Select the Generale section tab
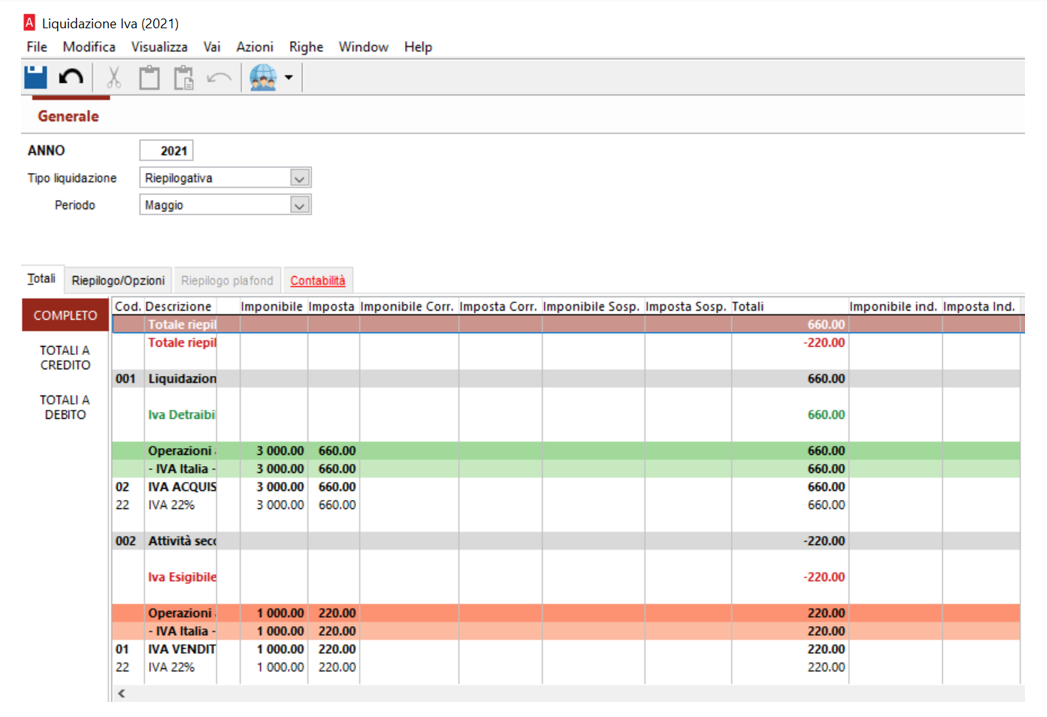Viewport: 1047px width, 717px height. (68, 116)
